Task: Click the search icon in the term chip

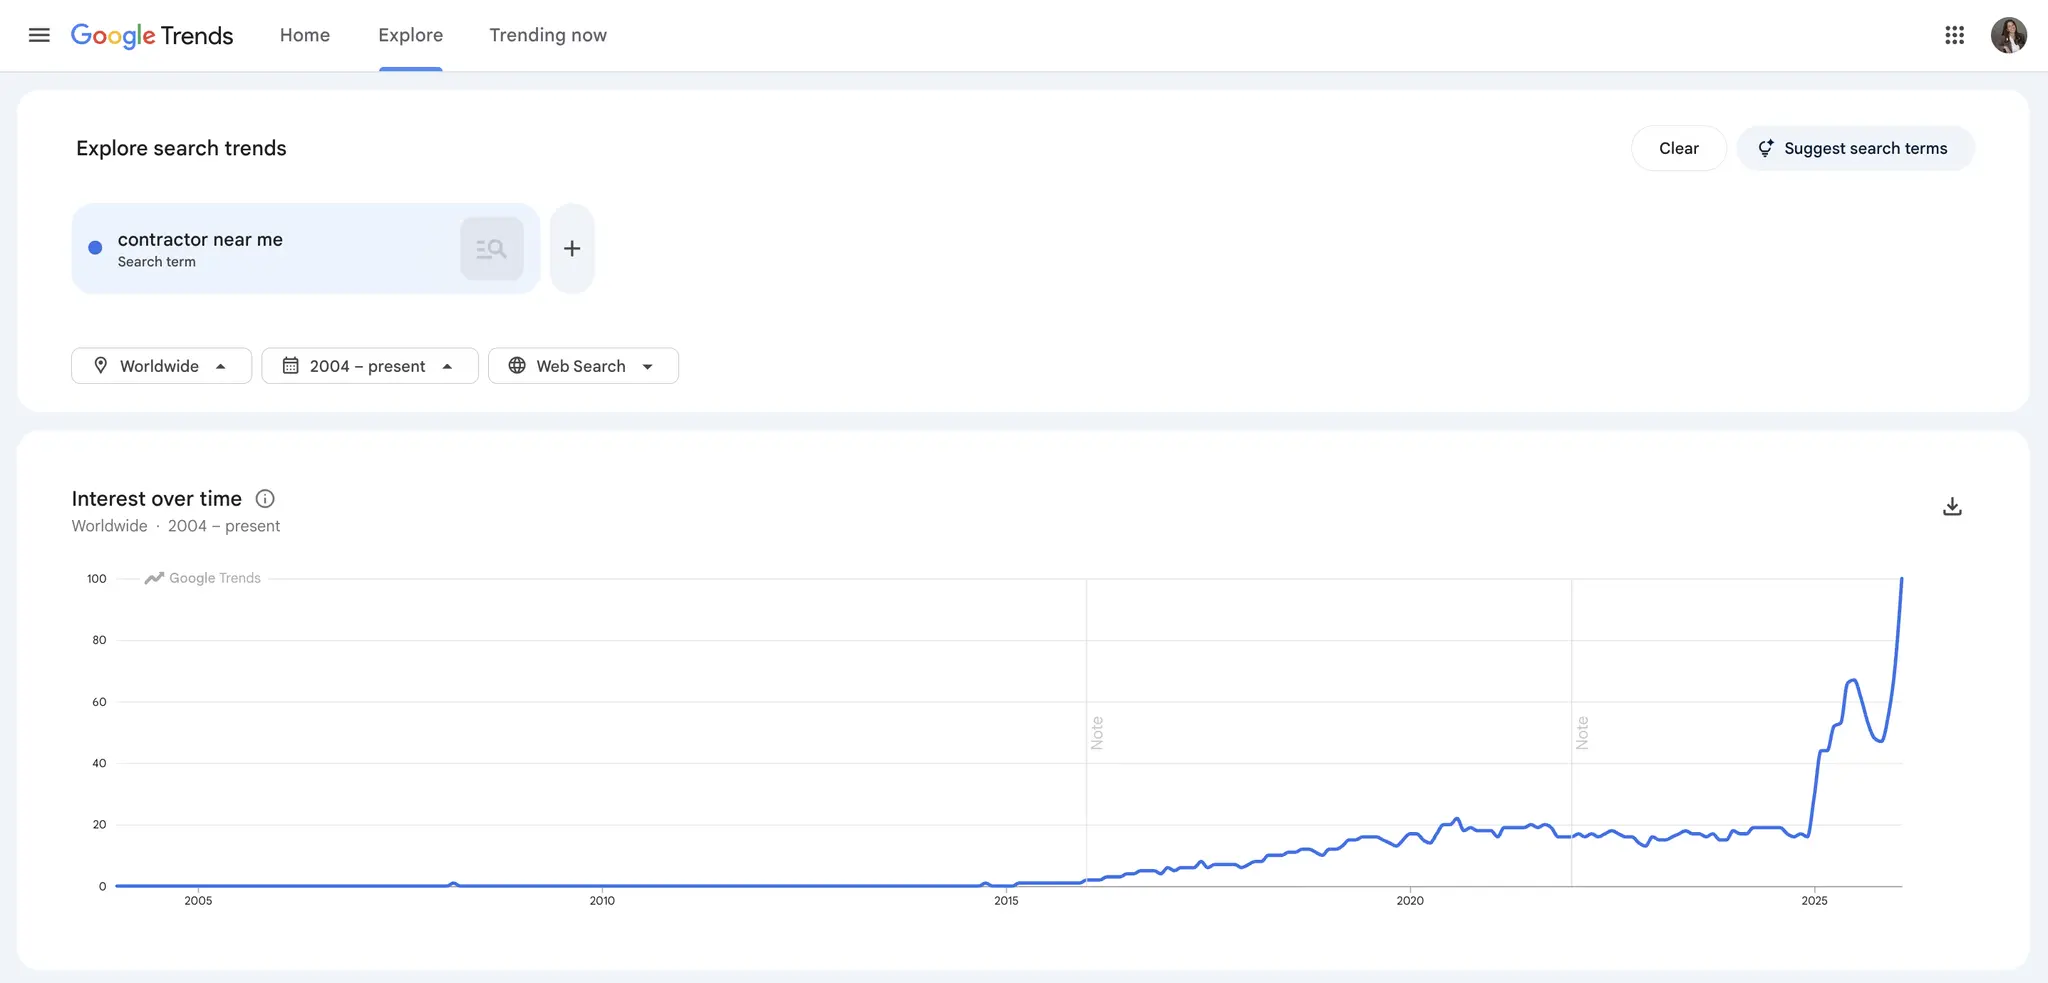Action: point(491,248)
